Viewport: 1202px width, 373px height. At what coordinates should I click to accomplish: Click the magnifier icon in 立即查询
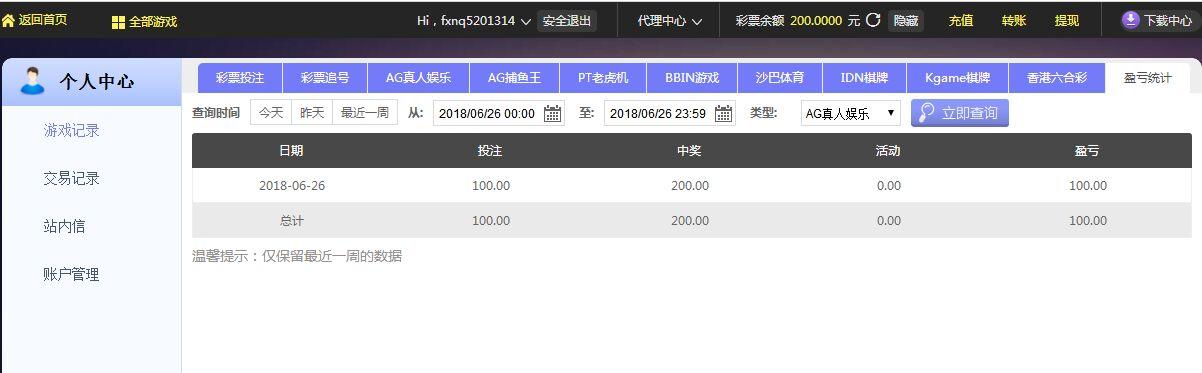(x=927, y=113)
